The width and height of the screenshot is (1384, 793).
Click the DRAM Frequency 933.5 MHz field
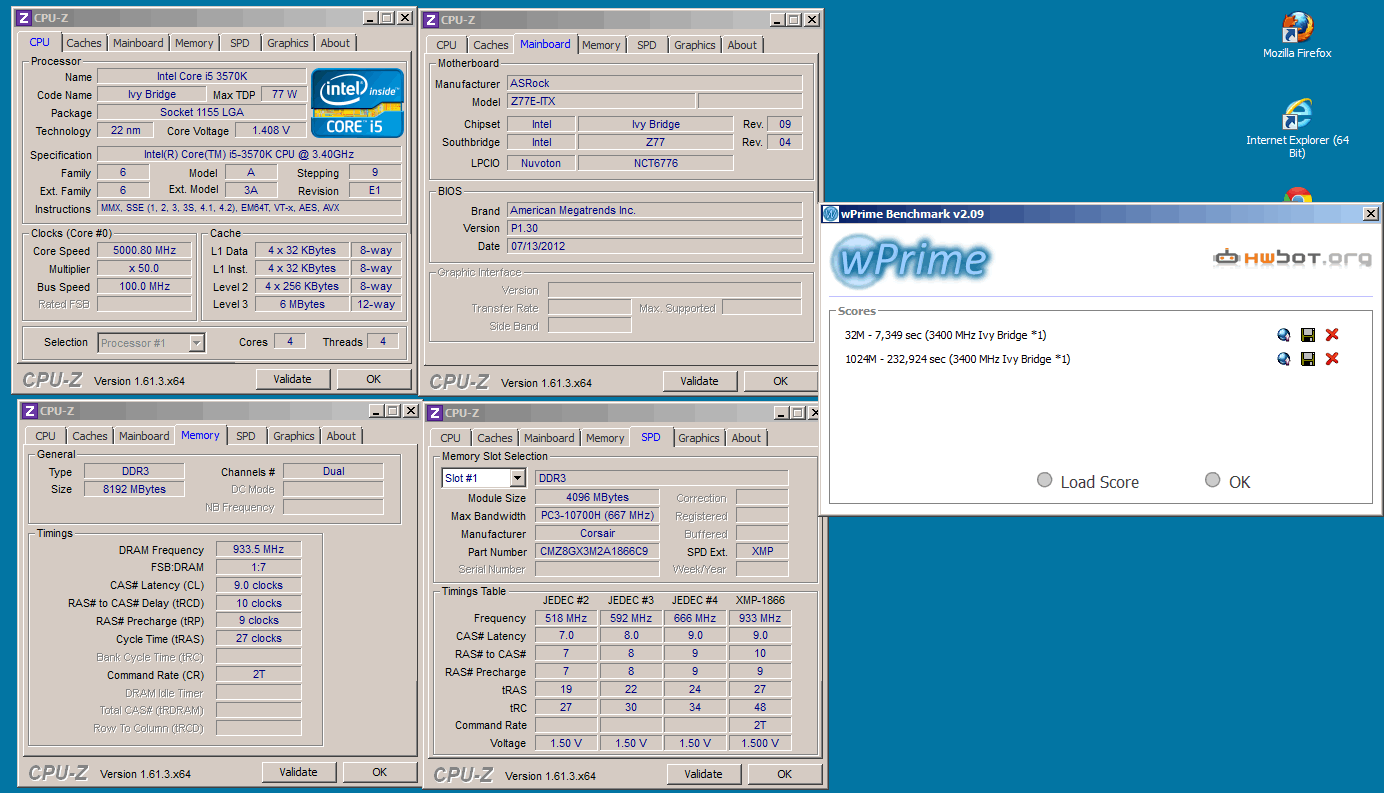258,550
